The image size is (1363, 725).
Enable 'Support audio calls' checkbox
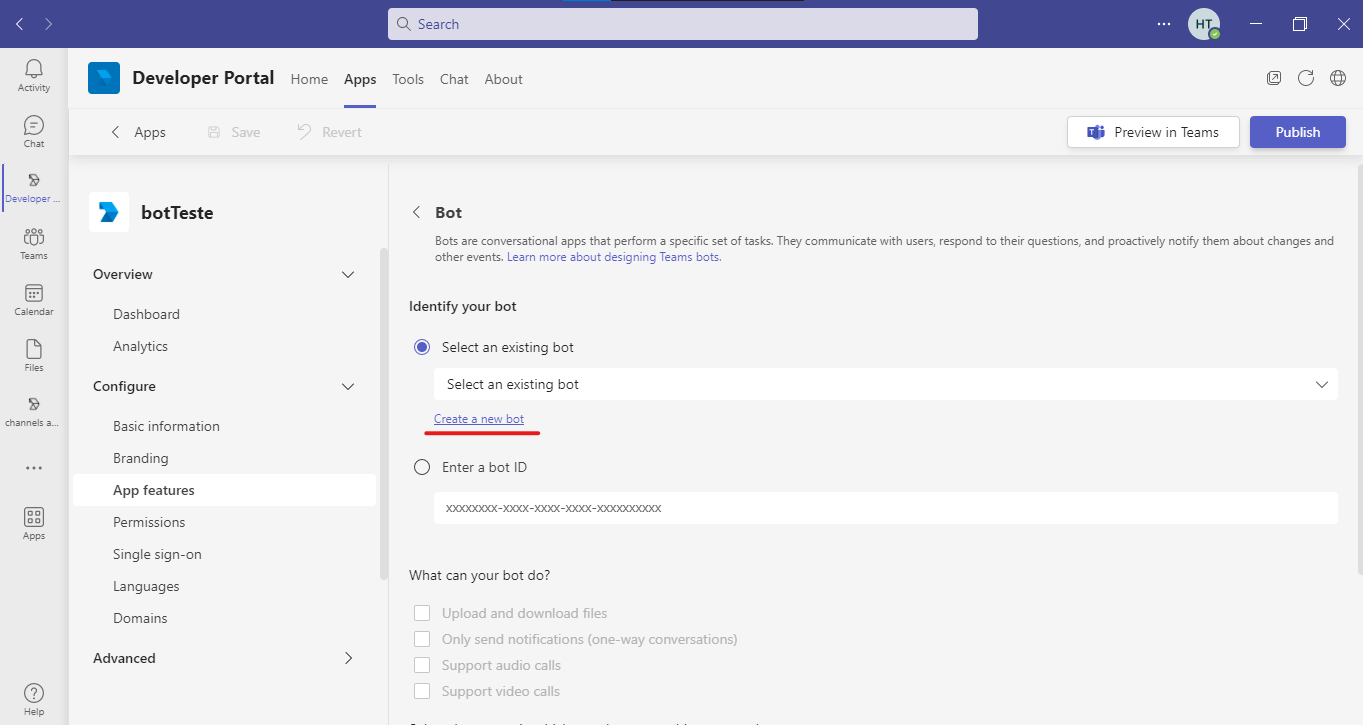point(422,665)
